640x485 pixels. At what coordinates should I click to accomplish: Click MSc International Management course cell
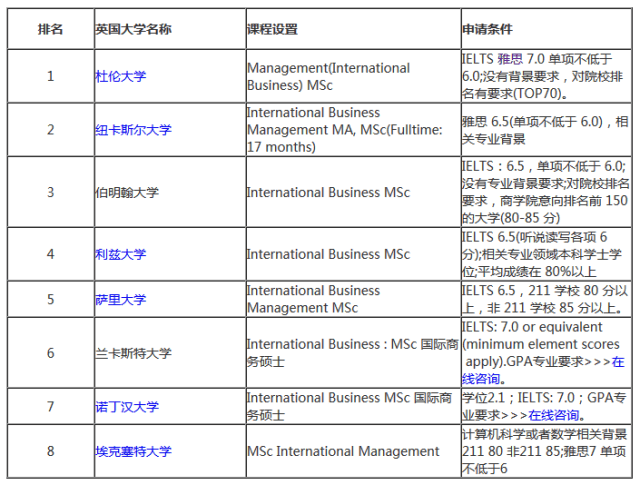pos(353,451)
